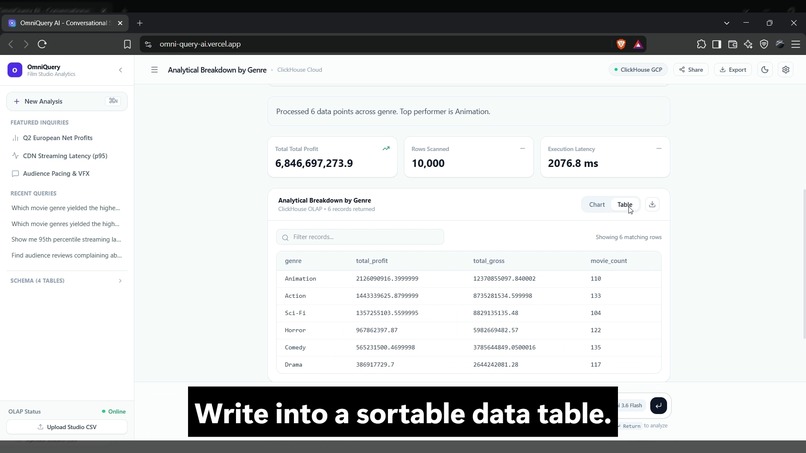Open recent query 'Which movie genres yielded the high...'
The image size is (806, 453).
(x=67, y=224)
